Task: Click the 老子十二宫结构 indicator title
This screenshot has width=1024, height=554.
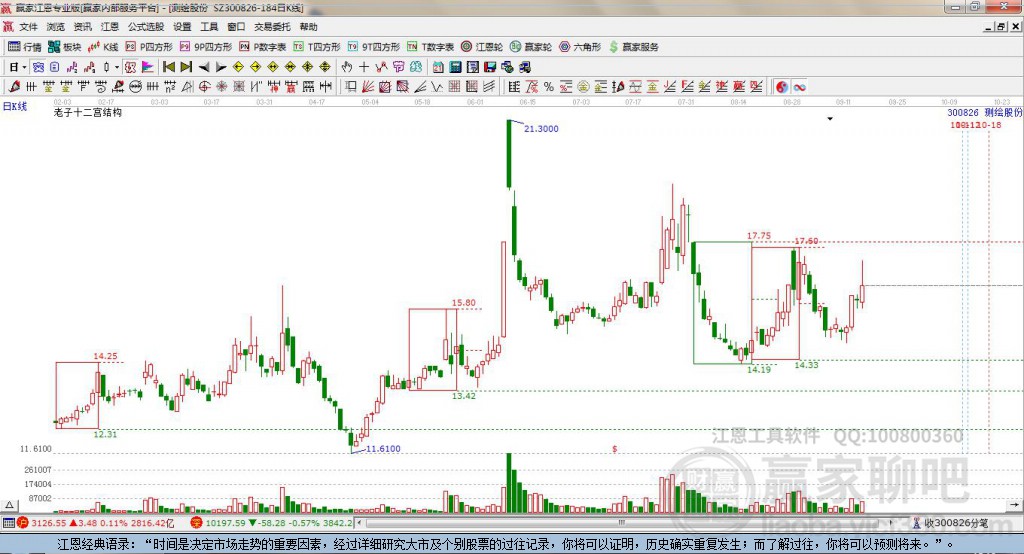Action: (x=88, y=112)
